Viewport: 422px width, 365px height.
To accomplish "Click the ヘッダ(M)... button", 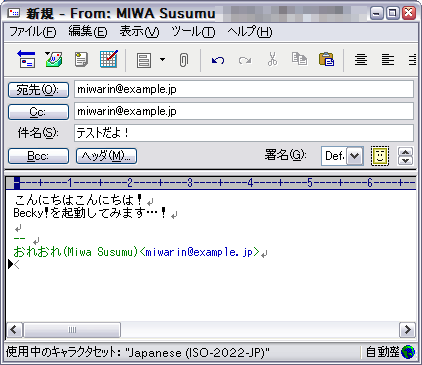I will coord(106,156).
